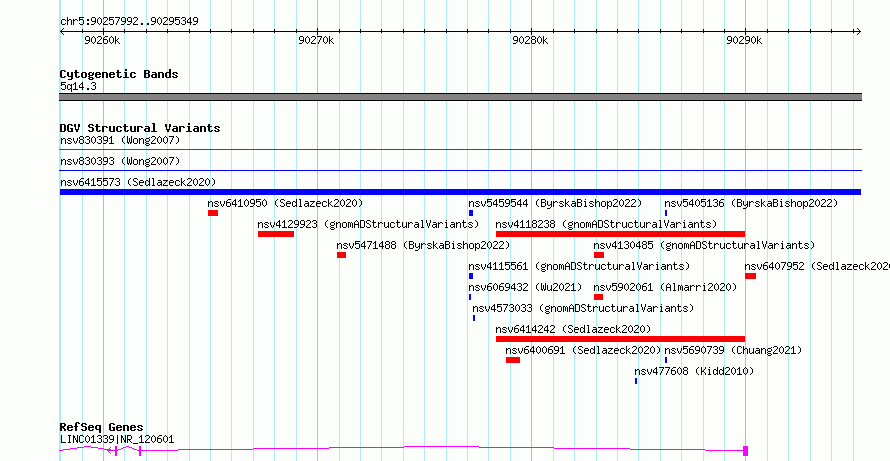This screenshot has height=461, width=890.
Task: Click the red nsv5902061 variant bar
Action: [x=598, y=297]
